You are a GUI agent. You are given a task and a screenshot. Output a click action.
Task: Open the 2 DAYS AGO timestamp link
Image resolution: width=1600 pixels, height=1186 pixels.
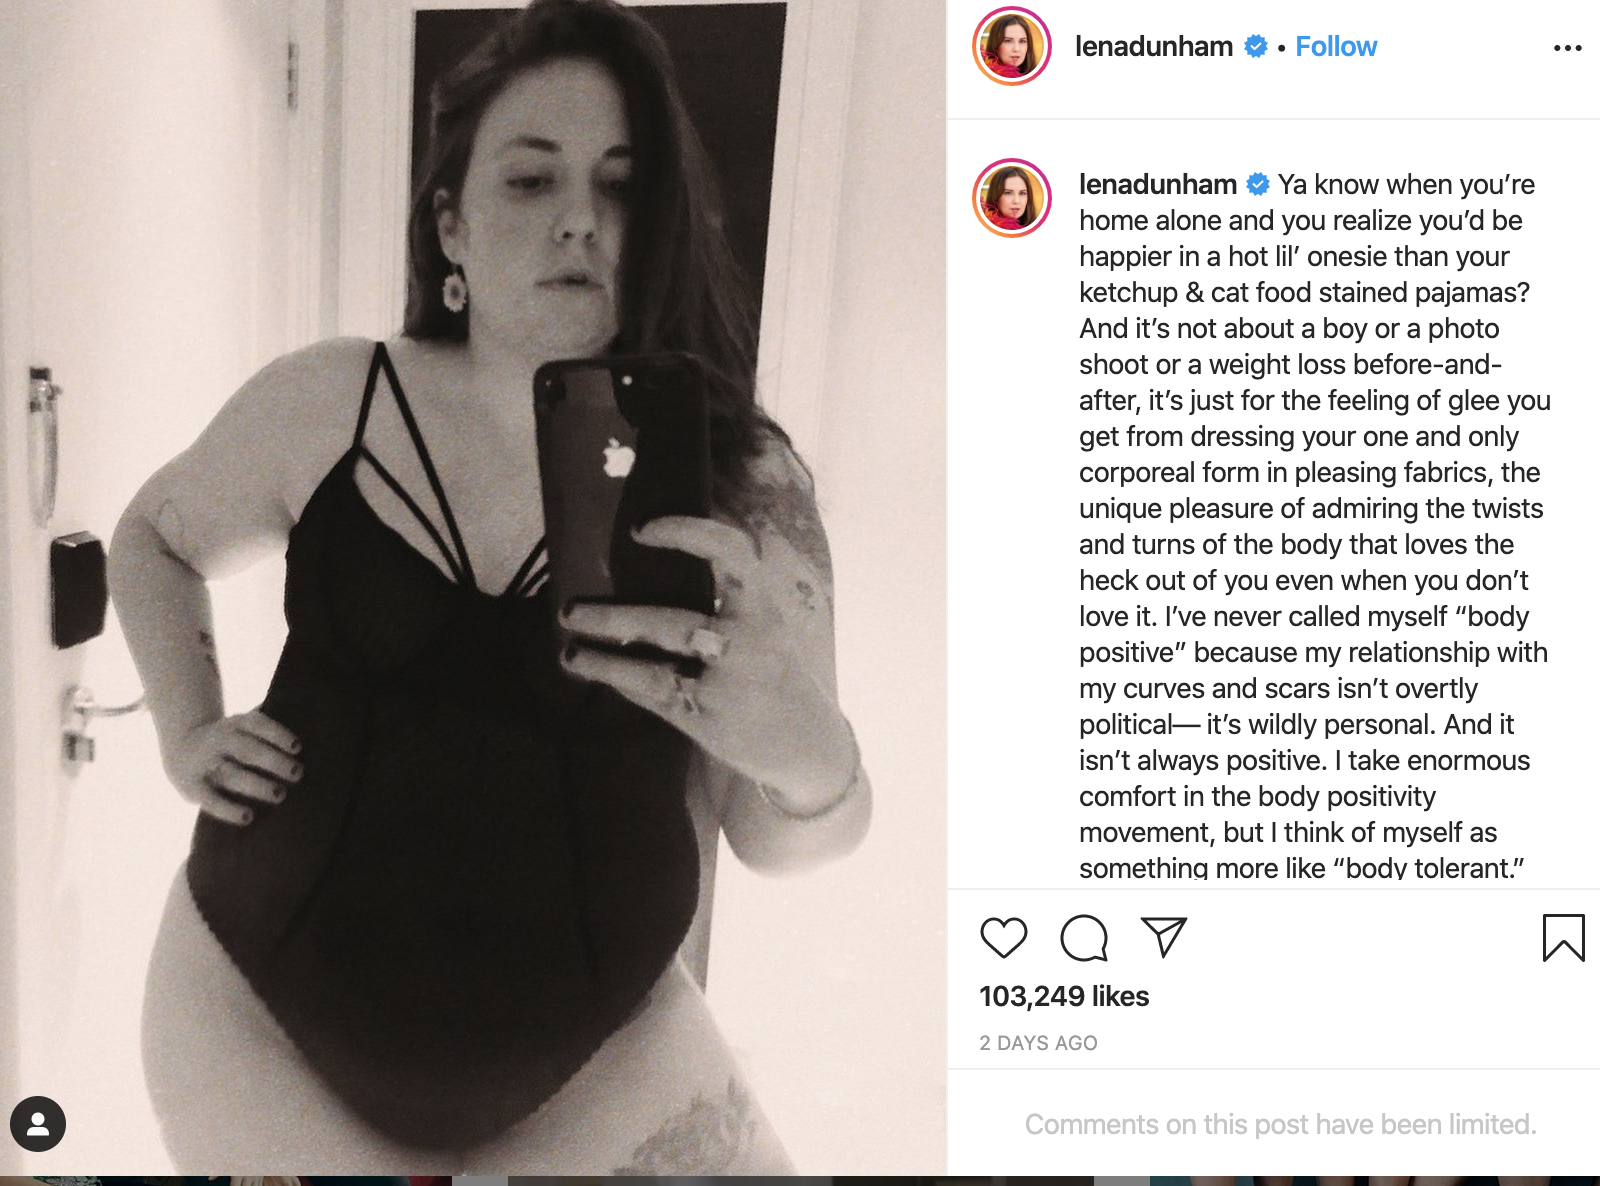point(1038,1043)
